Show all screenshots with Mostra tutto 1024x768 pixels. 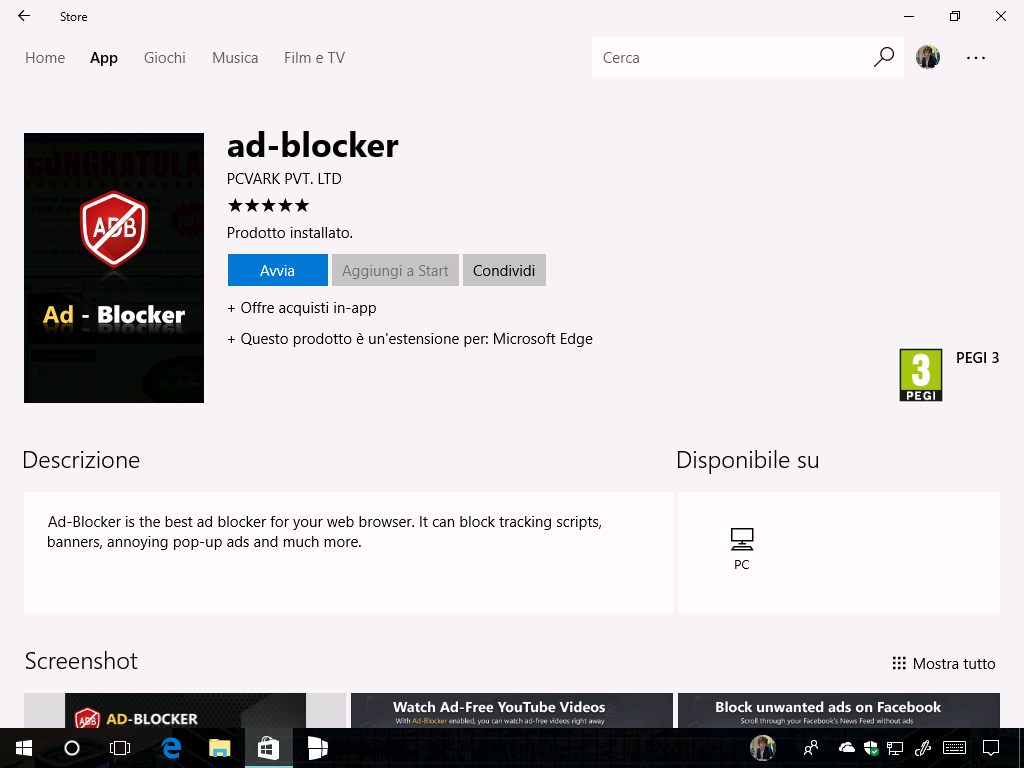[x=944, y=664]
